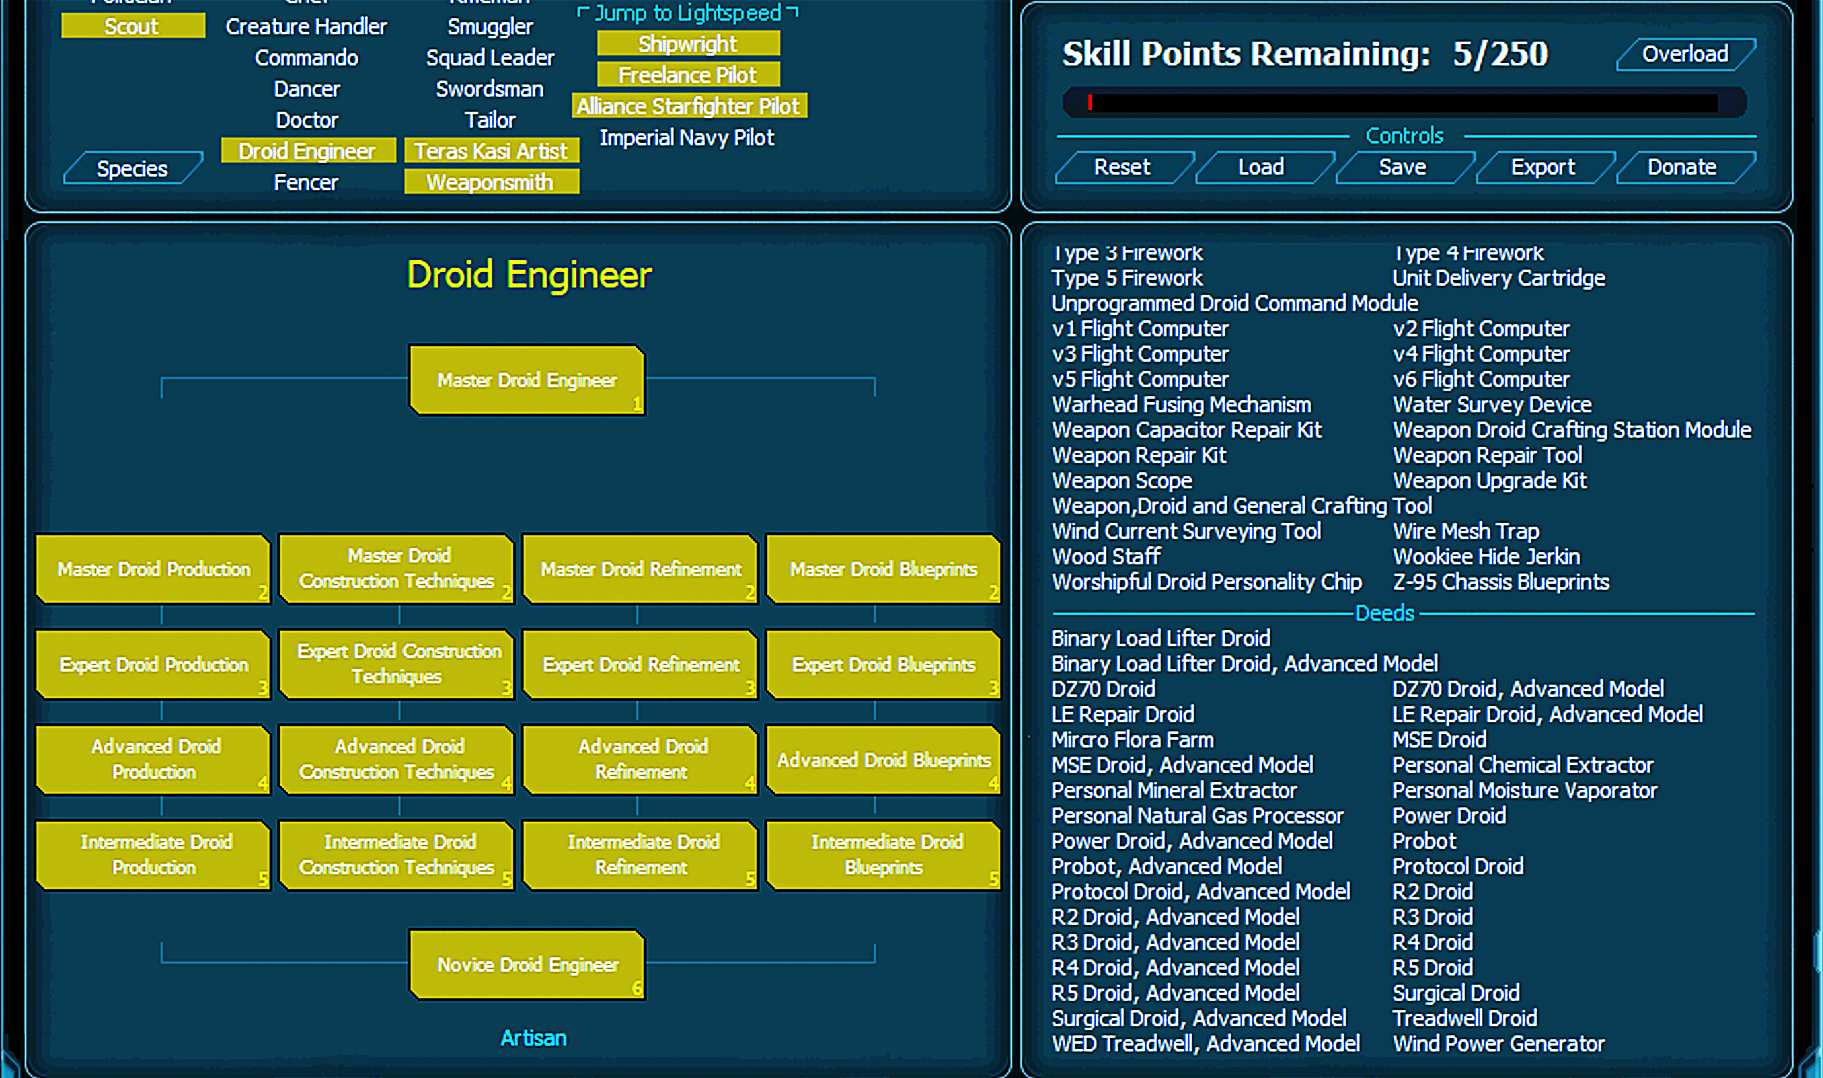Toggle the Novice Droid Engineer skill box
1823x1078 pixels.
(x=526, y=965)
